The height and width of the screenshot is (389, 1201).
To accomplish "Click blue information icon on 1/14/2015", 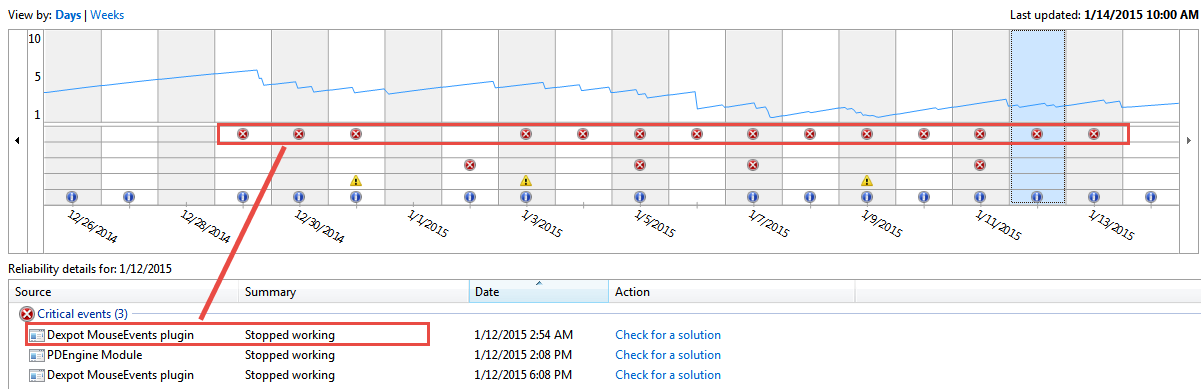I will (1151, 197).
